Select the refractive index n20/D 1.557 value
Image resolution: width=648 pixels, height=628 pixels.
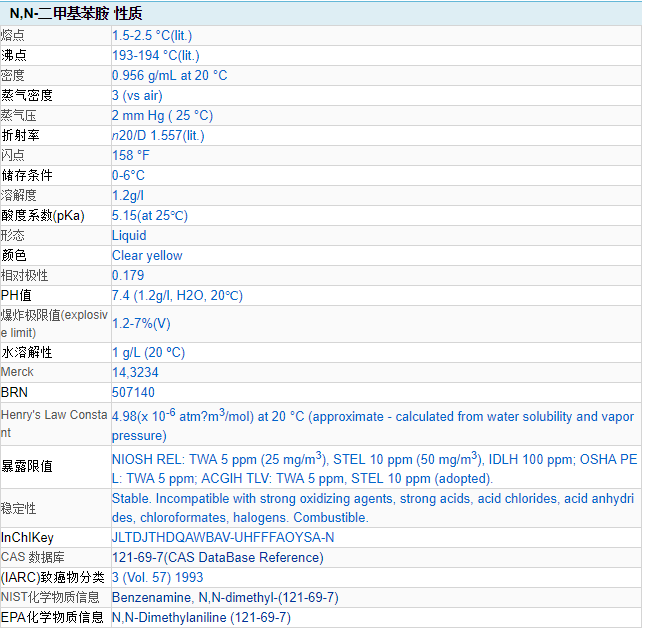click(x=158, y=135)
